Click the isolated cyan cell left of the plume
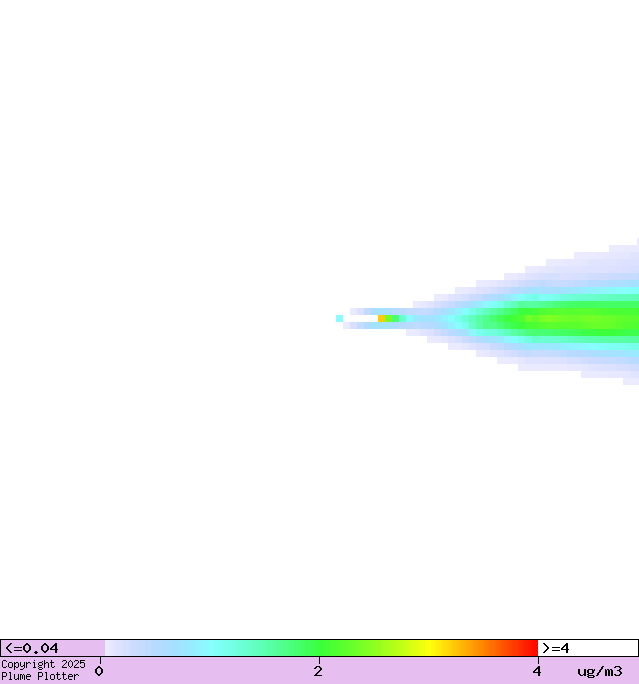639x684 pixels. (x=339, y=318)
